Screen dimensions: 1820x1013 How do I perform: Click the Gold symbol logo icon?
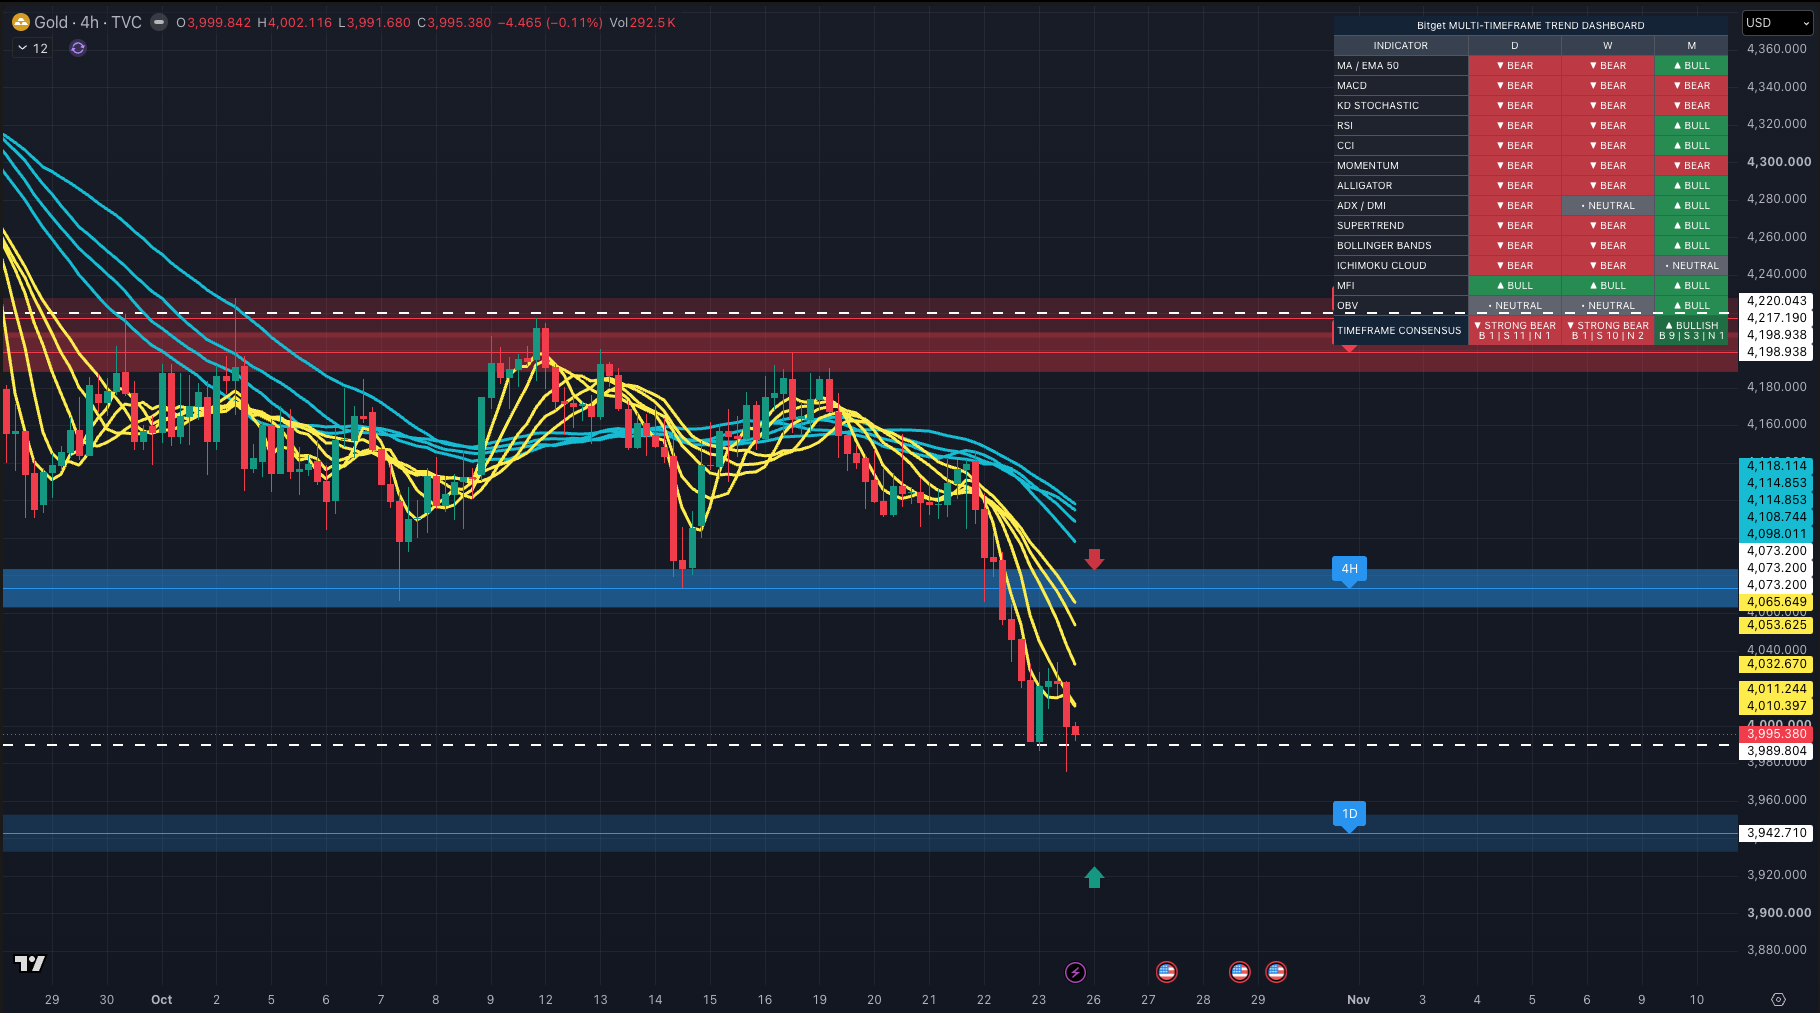[x=21, y=22]
